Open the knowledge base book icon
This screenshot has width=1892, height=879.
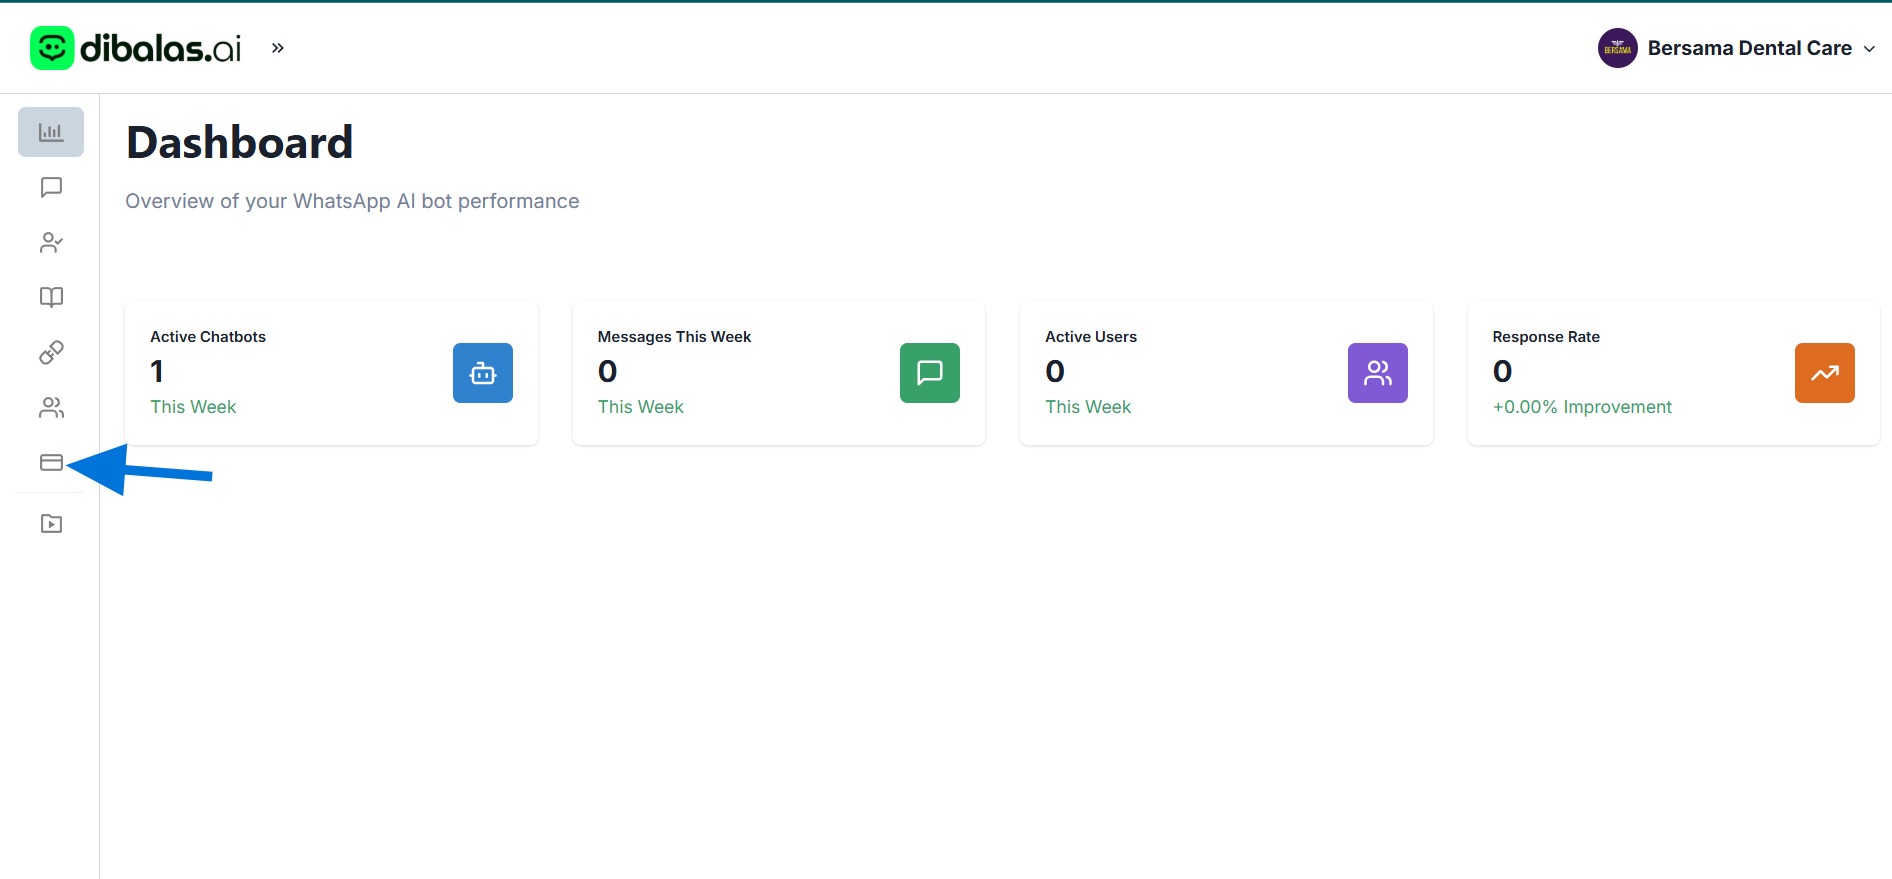[x=51, y=297]
